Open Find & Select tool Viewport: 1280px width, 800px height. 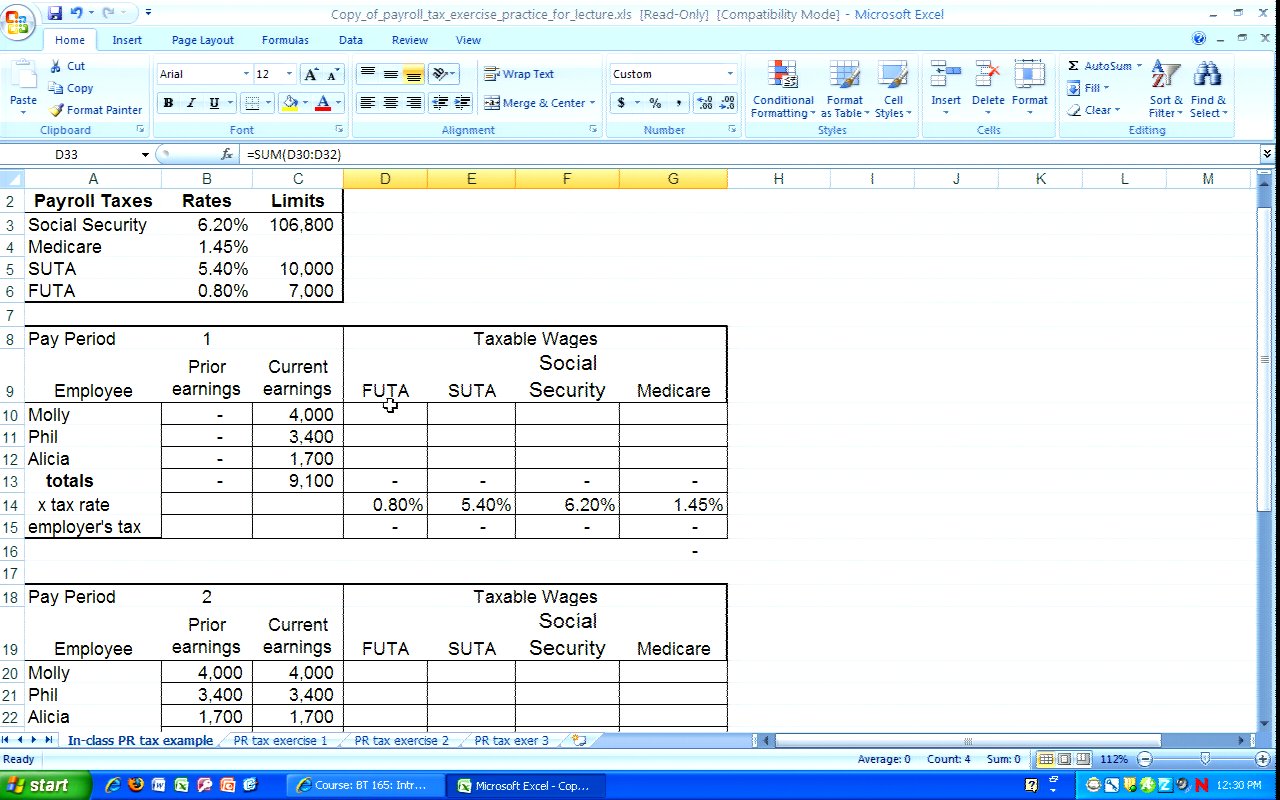click(1208, 90)
